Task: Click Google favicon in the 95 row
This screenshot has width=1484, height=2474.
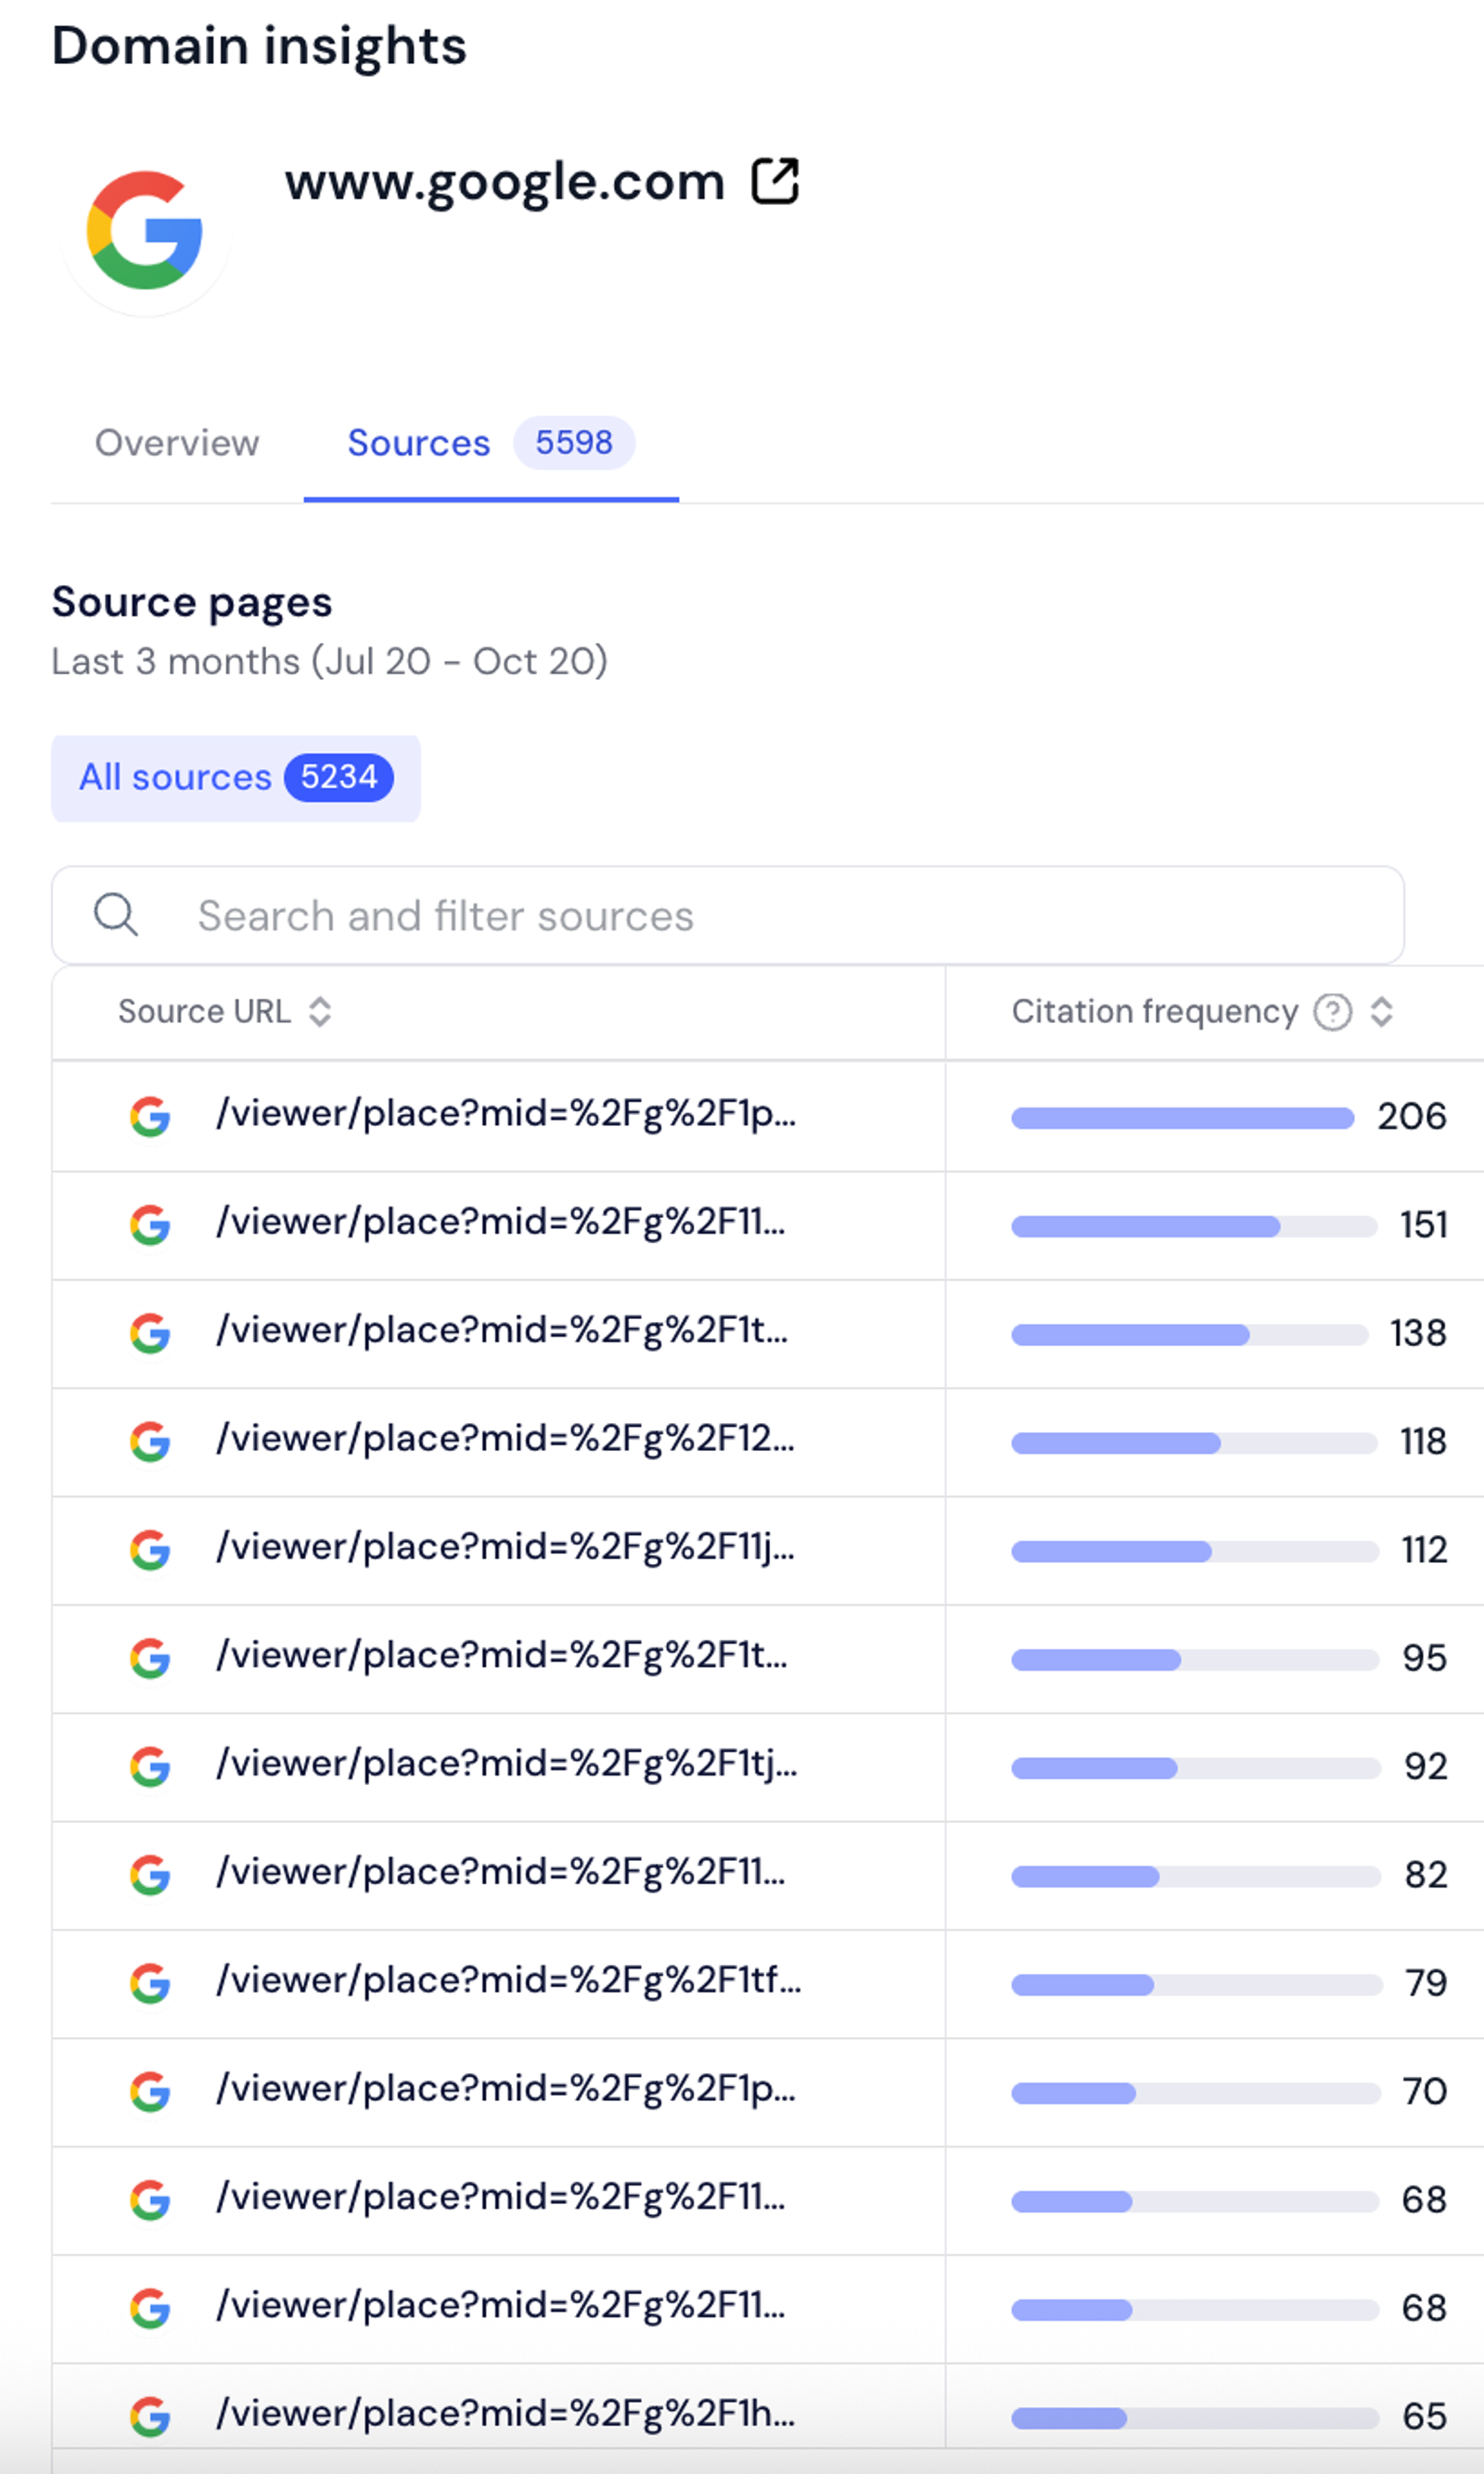Action: [x=150, y=1658]
